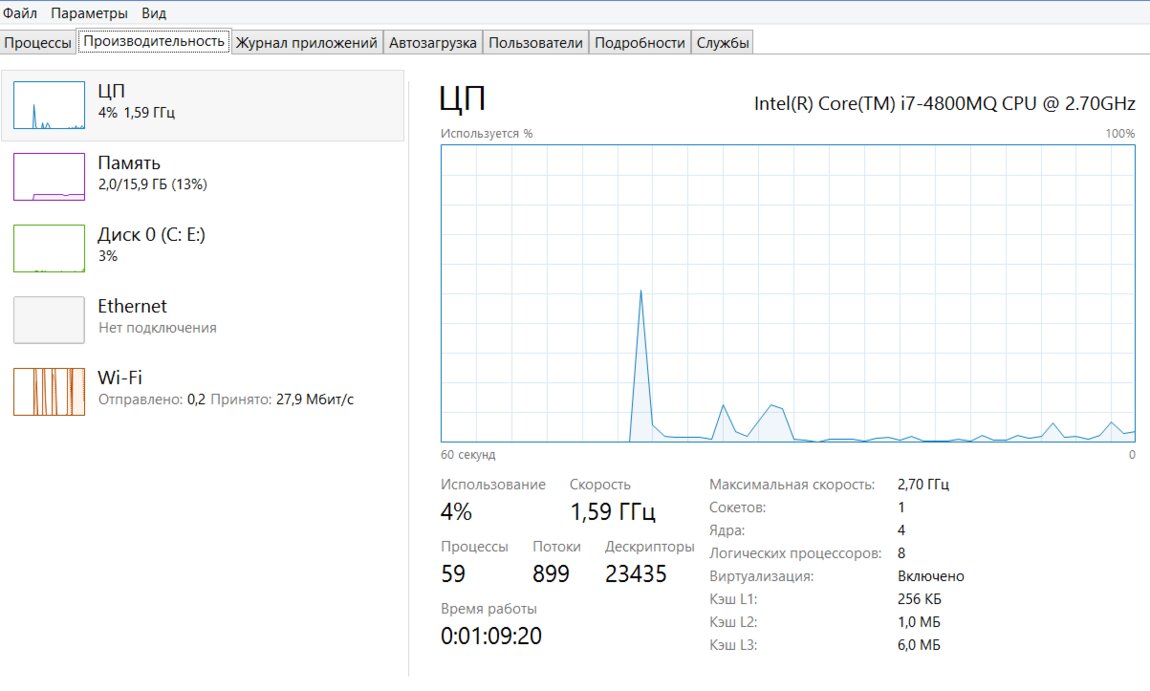
Task: Go to the Пользователи tab
Action: [536, 42]
